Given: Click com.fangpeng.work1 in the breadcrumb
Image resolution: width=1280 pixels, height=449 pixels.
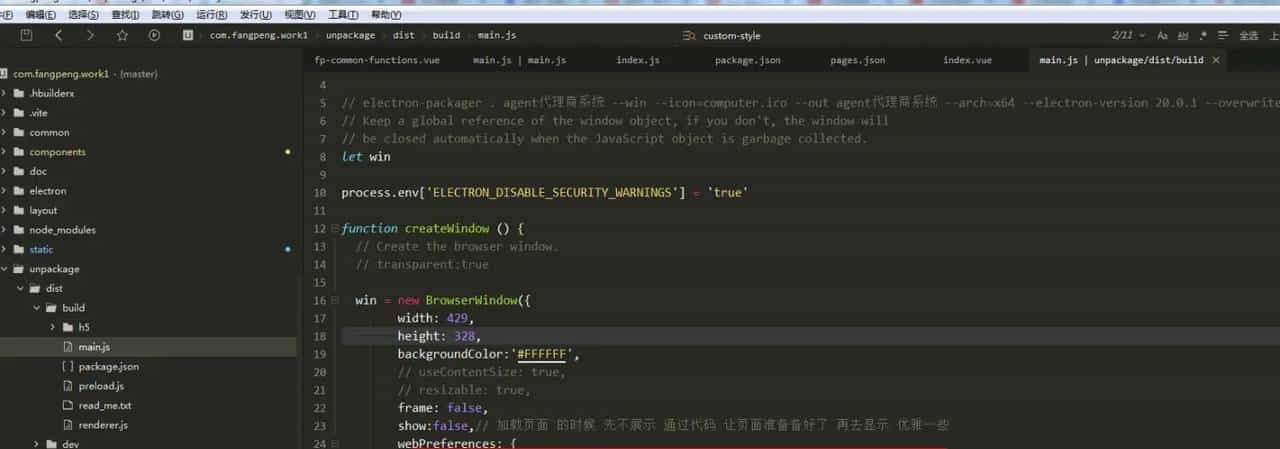Looking at the screenshot, I should [x=259, y=35].
